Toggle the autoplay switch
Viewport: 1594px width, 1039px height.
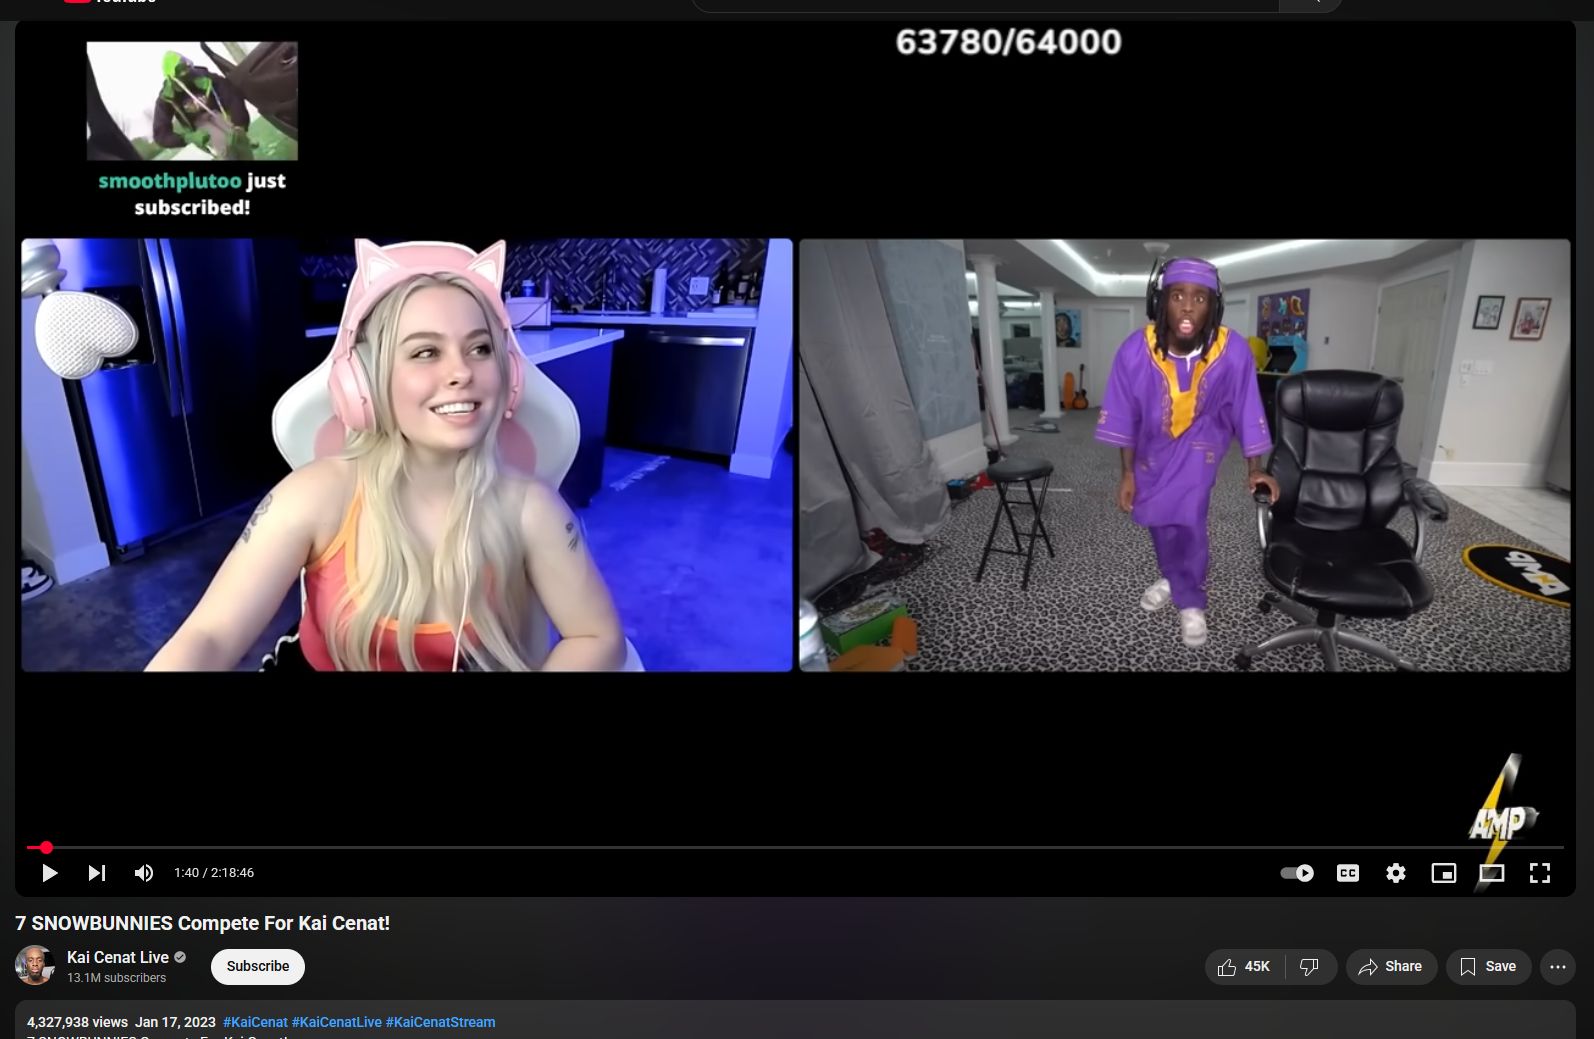click(x=1297, y=873)
